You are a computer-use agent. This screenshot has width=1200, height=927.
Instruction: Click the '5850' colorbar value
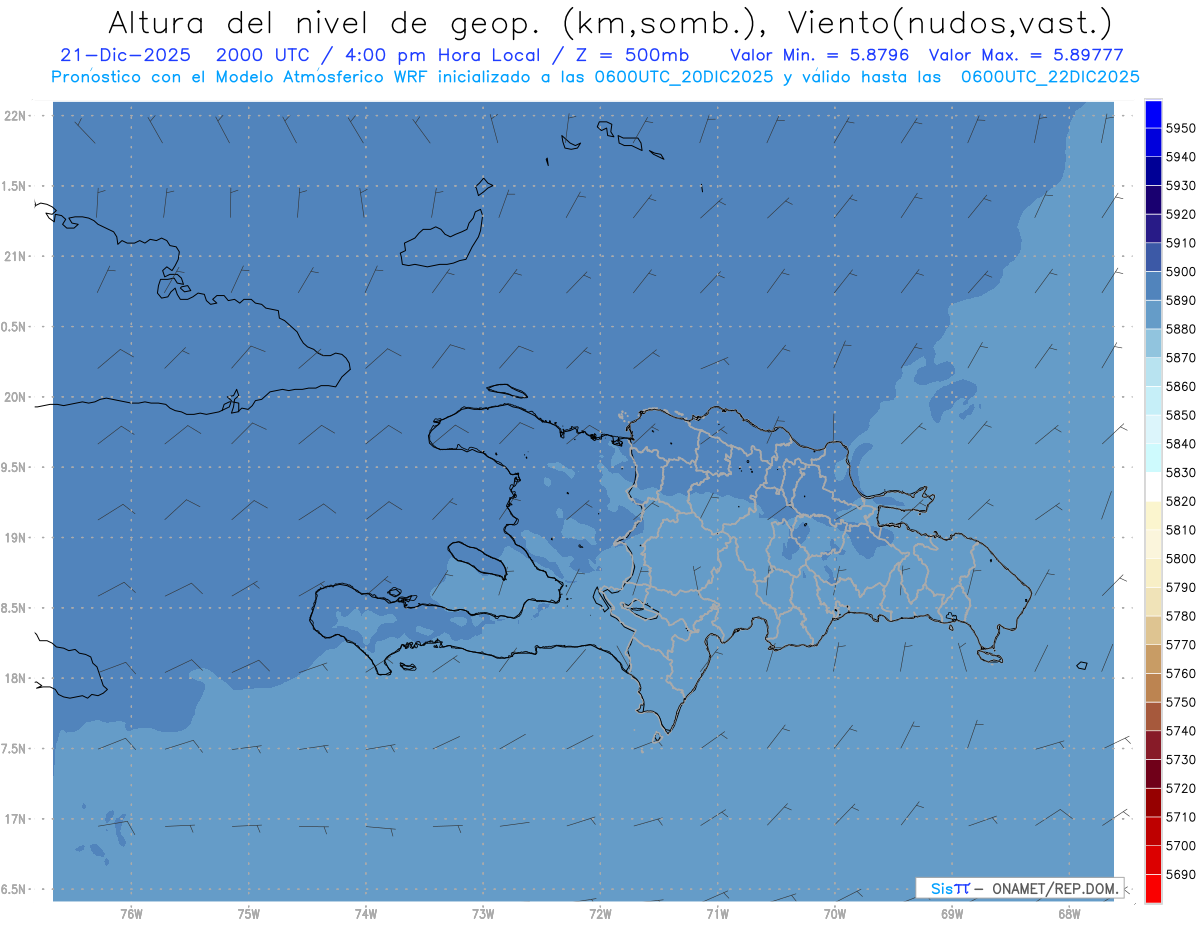click(1181, 415)
